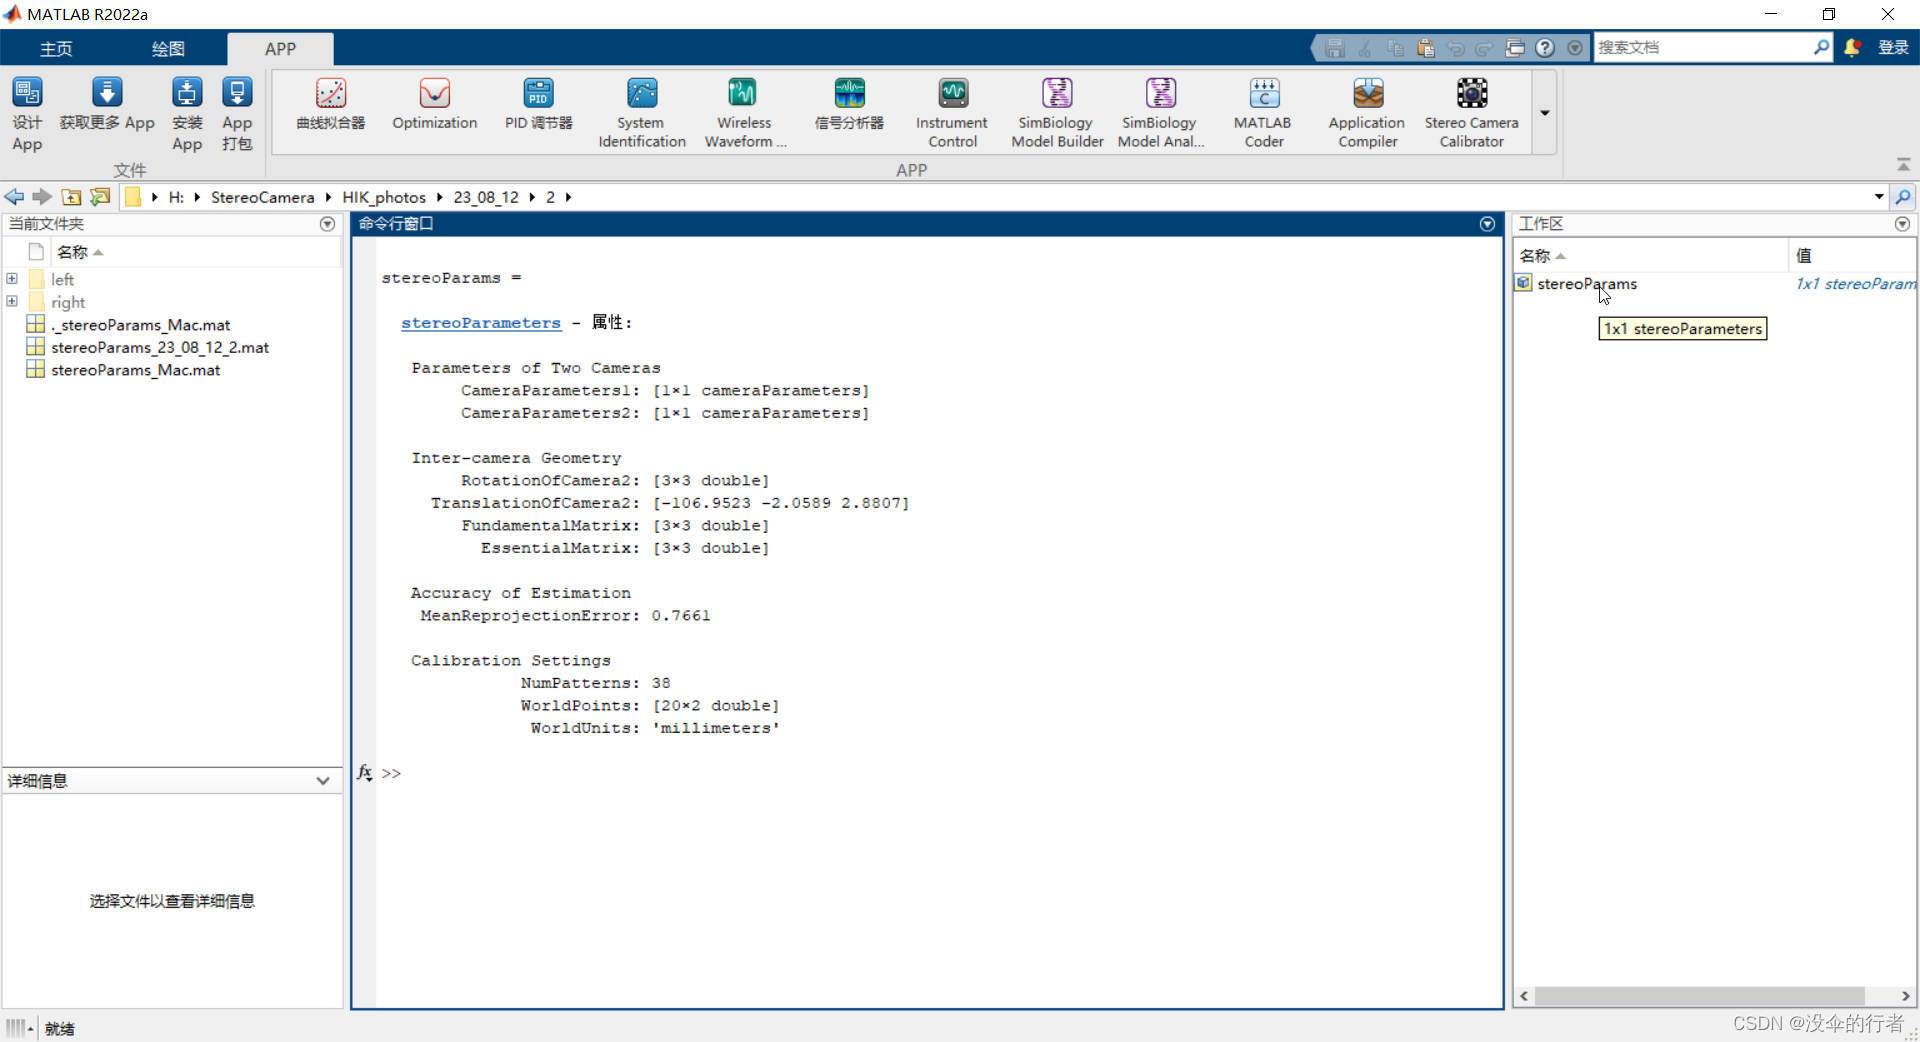Open the Design App tool
This screenshot has height=1042, width=1920.
27,113
